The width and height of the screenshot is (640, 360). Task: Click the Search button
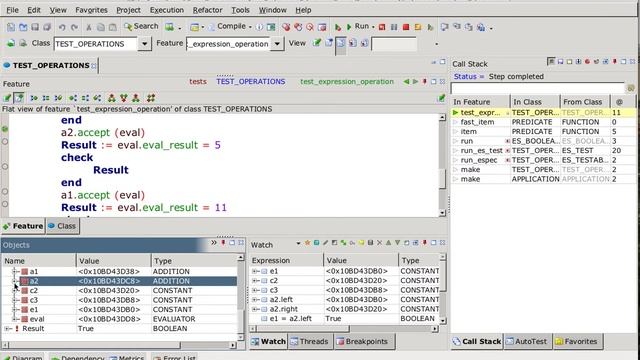click(141, 27)
